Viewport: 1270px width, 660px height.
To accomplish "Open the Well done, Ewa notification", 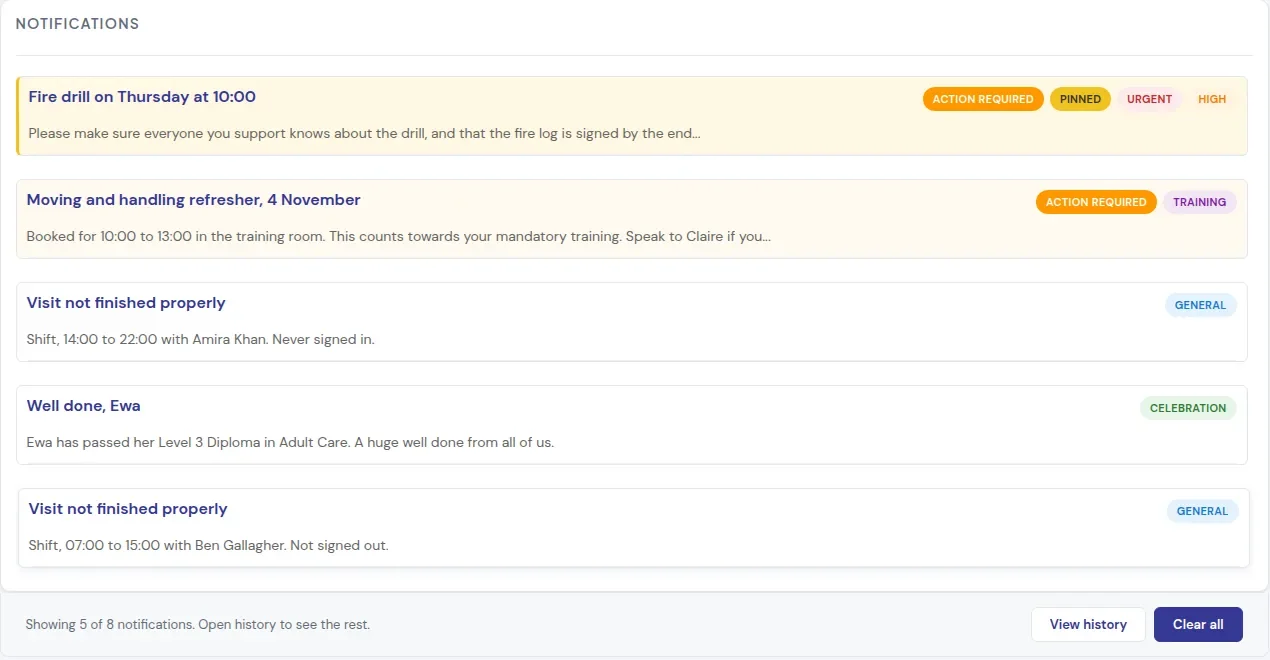I will pos(632,425).
